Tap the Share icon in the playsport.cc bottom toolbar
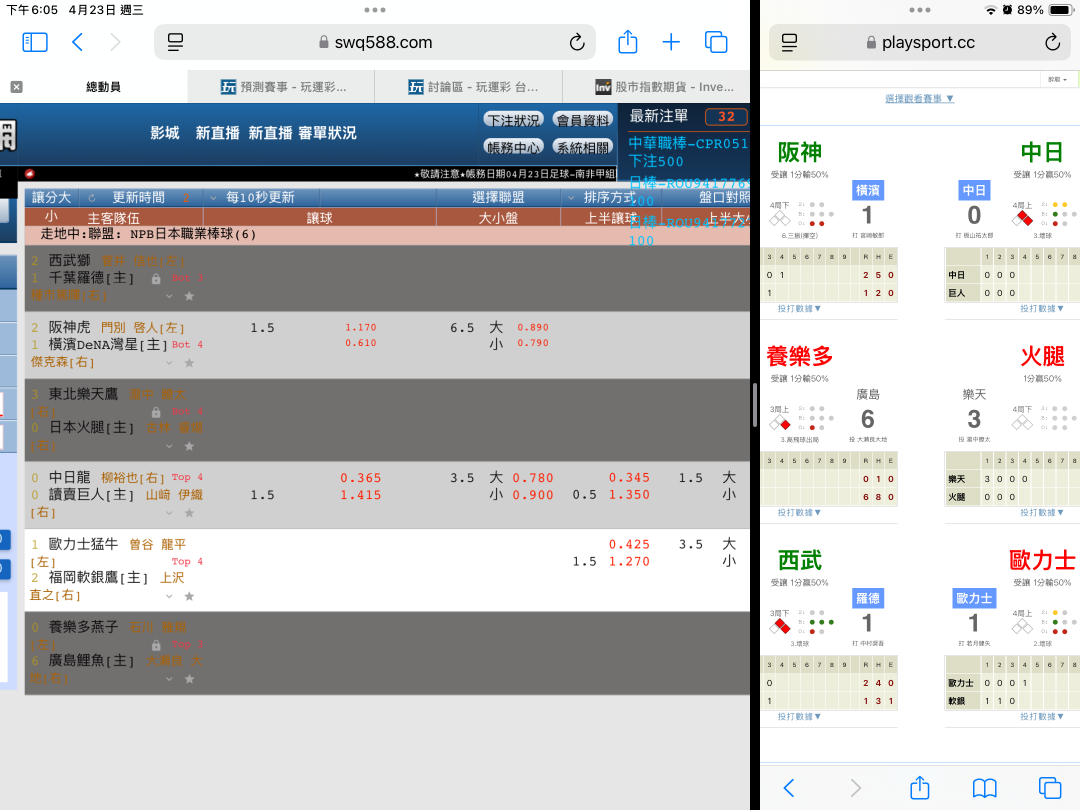Screen dimensions: 1080x810 (920, 787)
